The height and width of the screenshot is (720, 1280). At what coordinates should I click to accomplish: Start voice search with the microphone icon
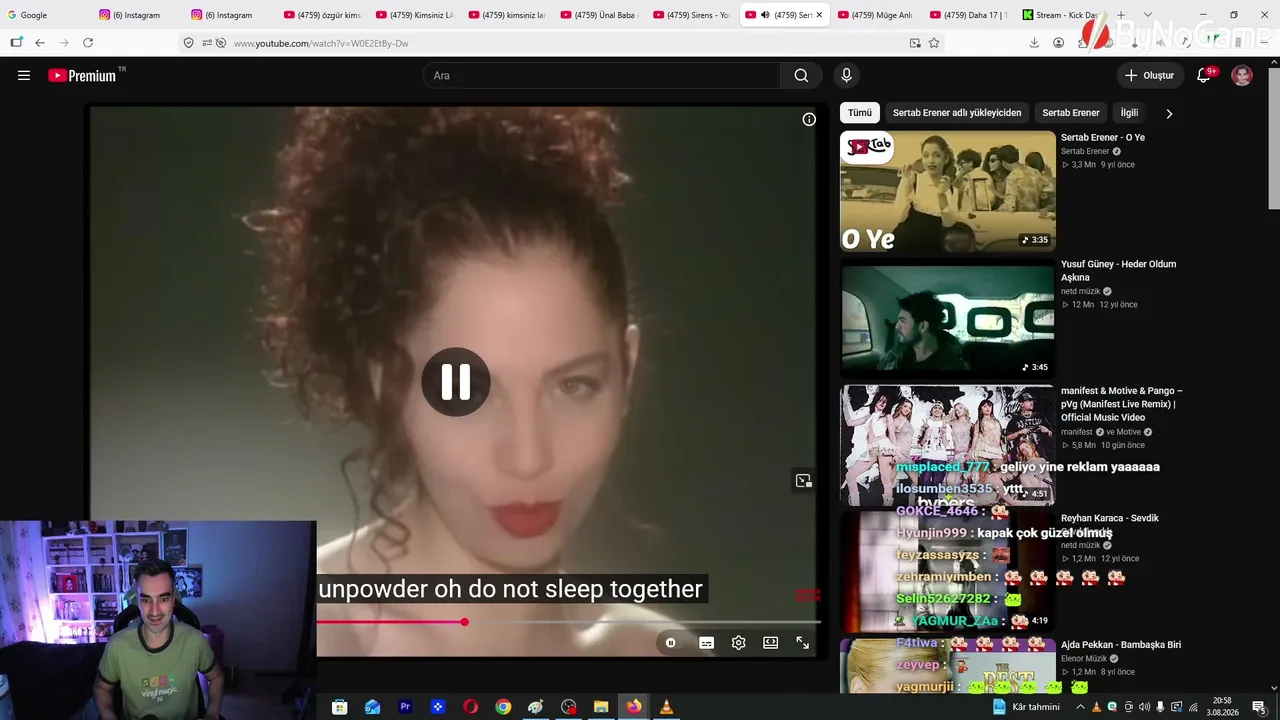pyautogui.click(x=847, y=75)
